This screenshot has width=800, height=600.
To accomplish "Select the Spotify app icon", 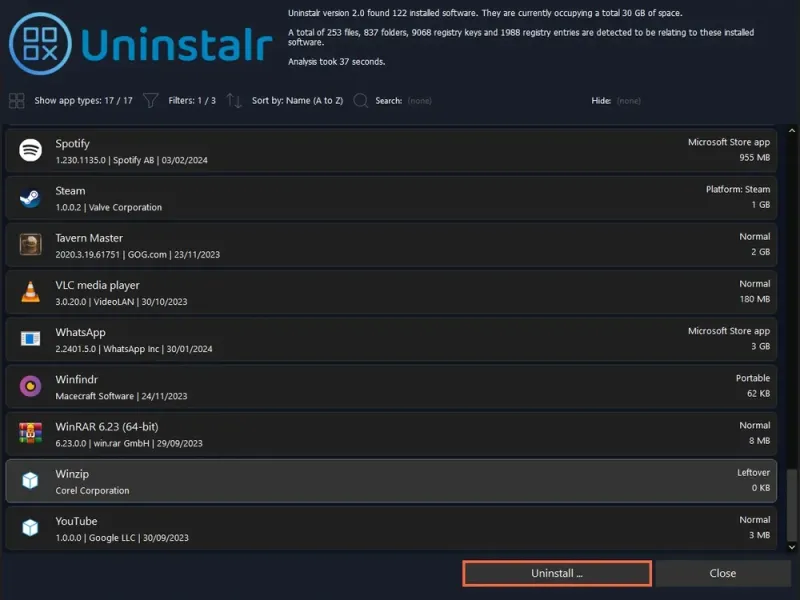I will 31,151.
